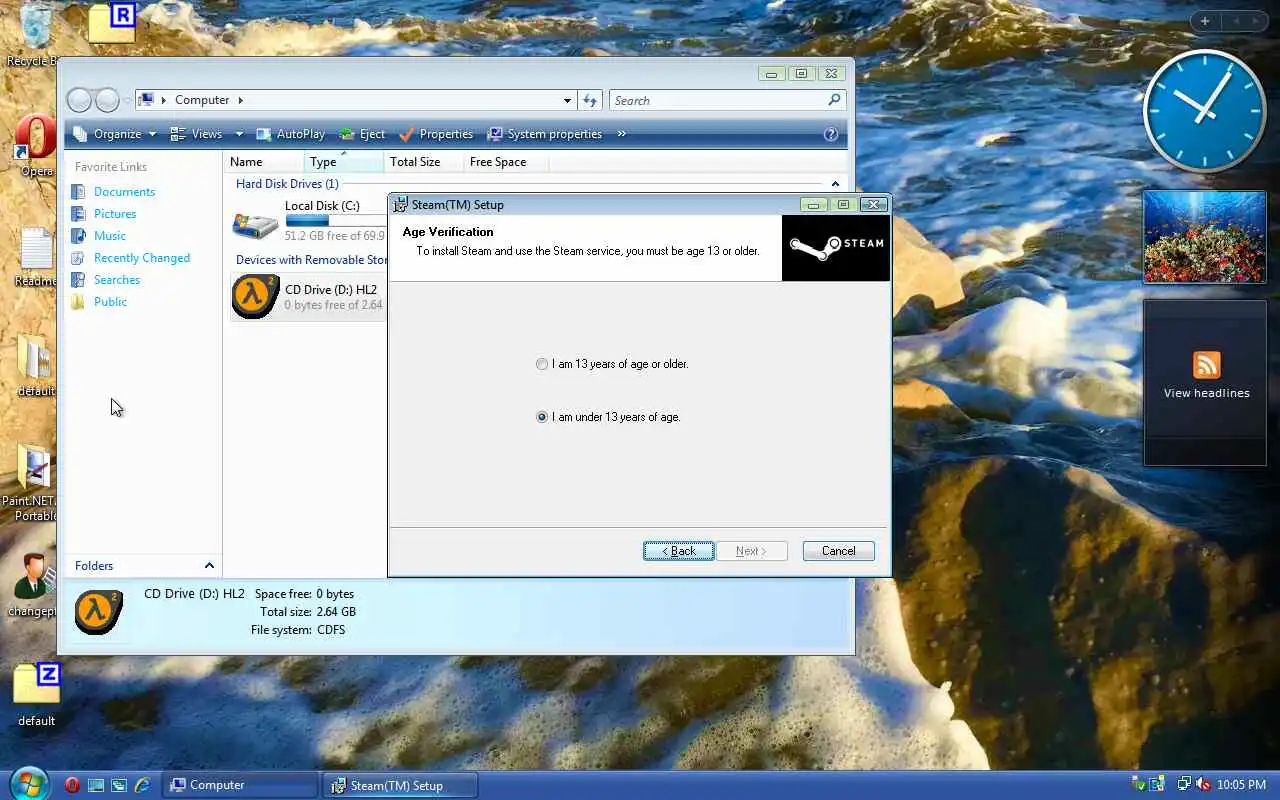The width and height of the screenshot is (1280, 800).
Task: Open the address bar history dropdown
Action: coord(567,100)
